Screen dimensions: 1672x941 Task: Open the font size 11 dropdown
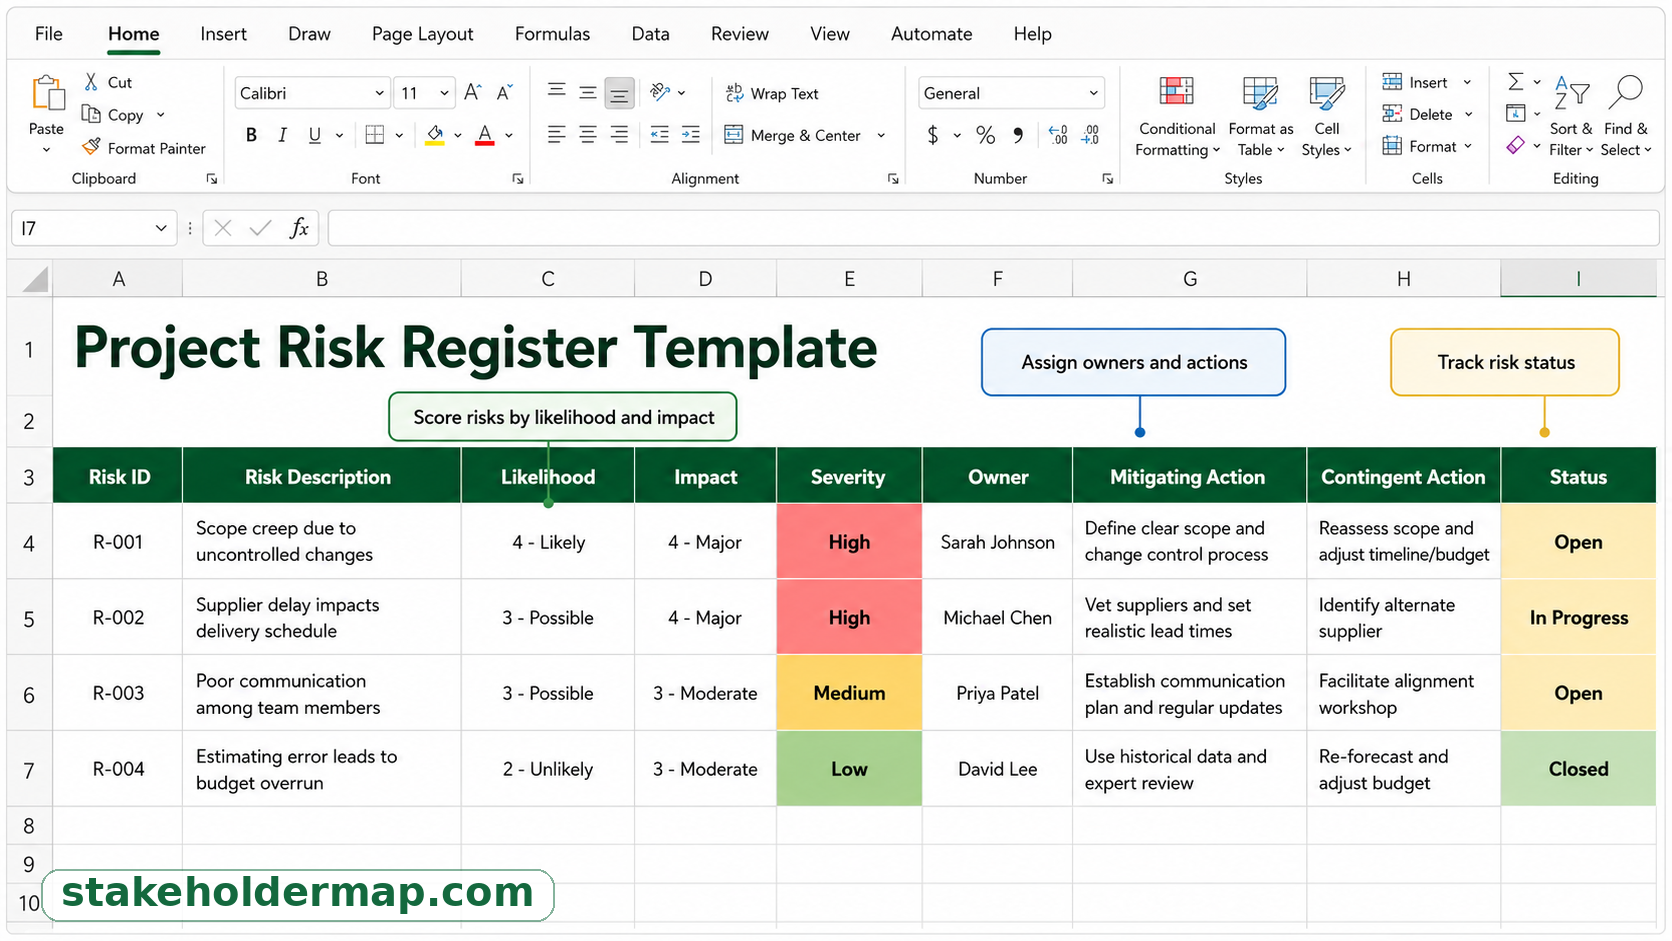(x=444, y=93)
